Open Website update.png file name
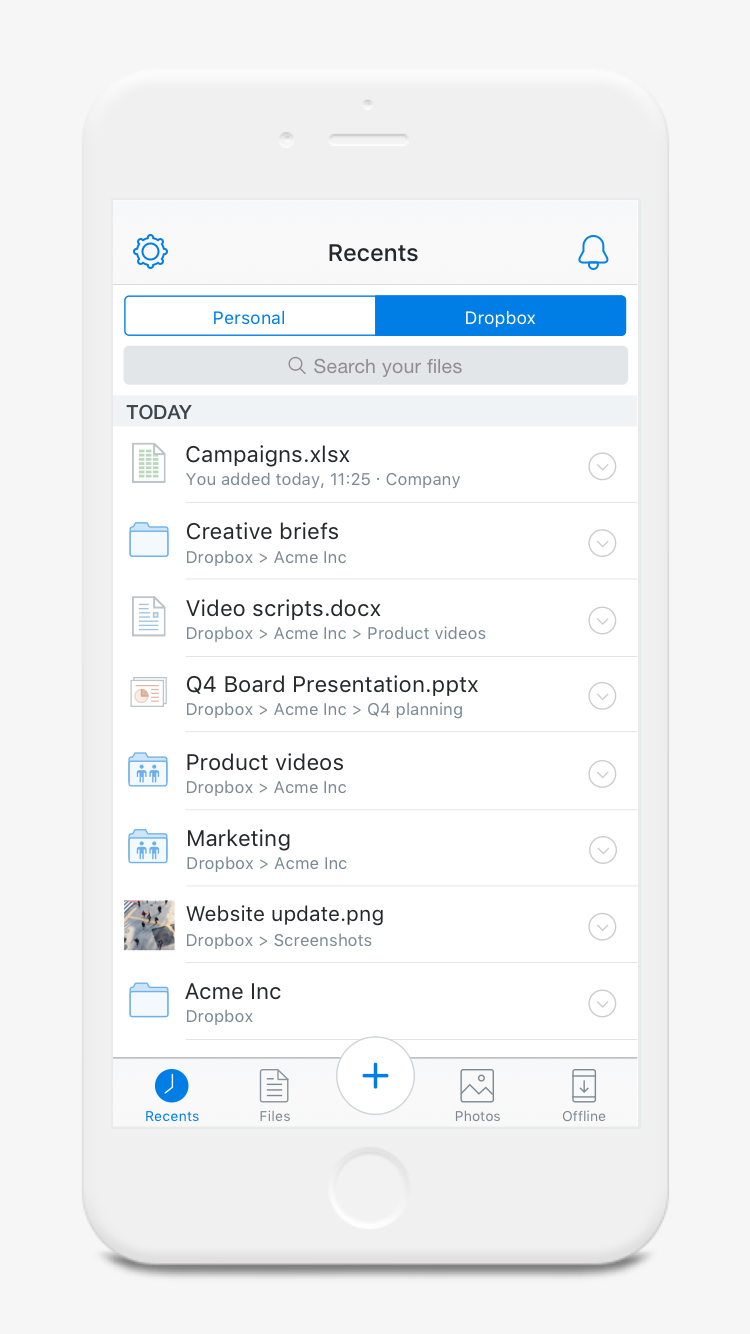750x1334 pixels. coord(285,914)
